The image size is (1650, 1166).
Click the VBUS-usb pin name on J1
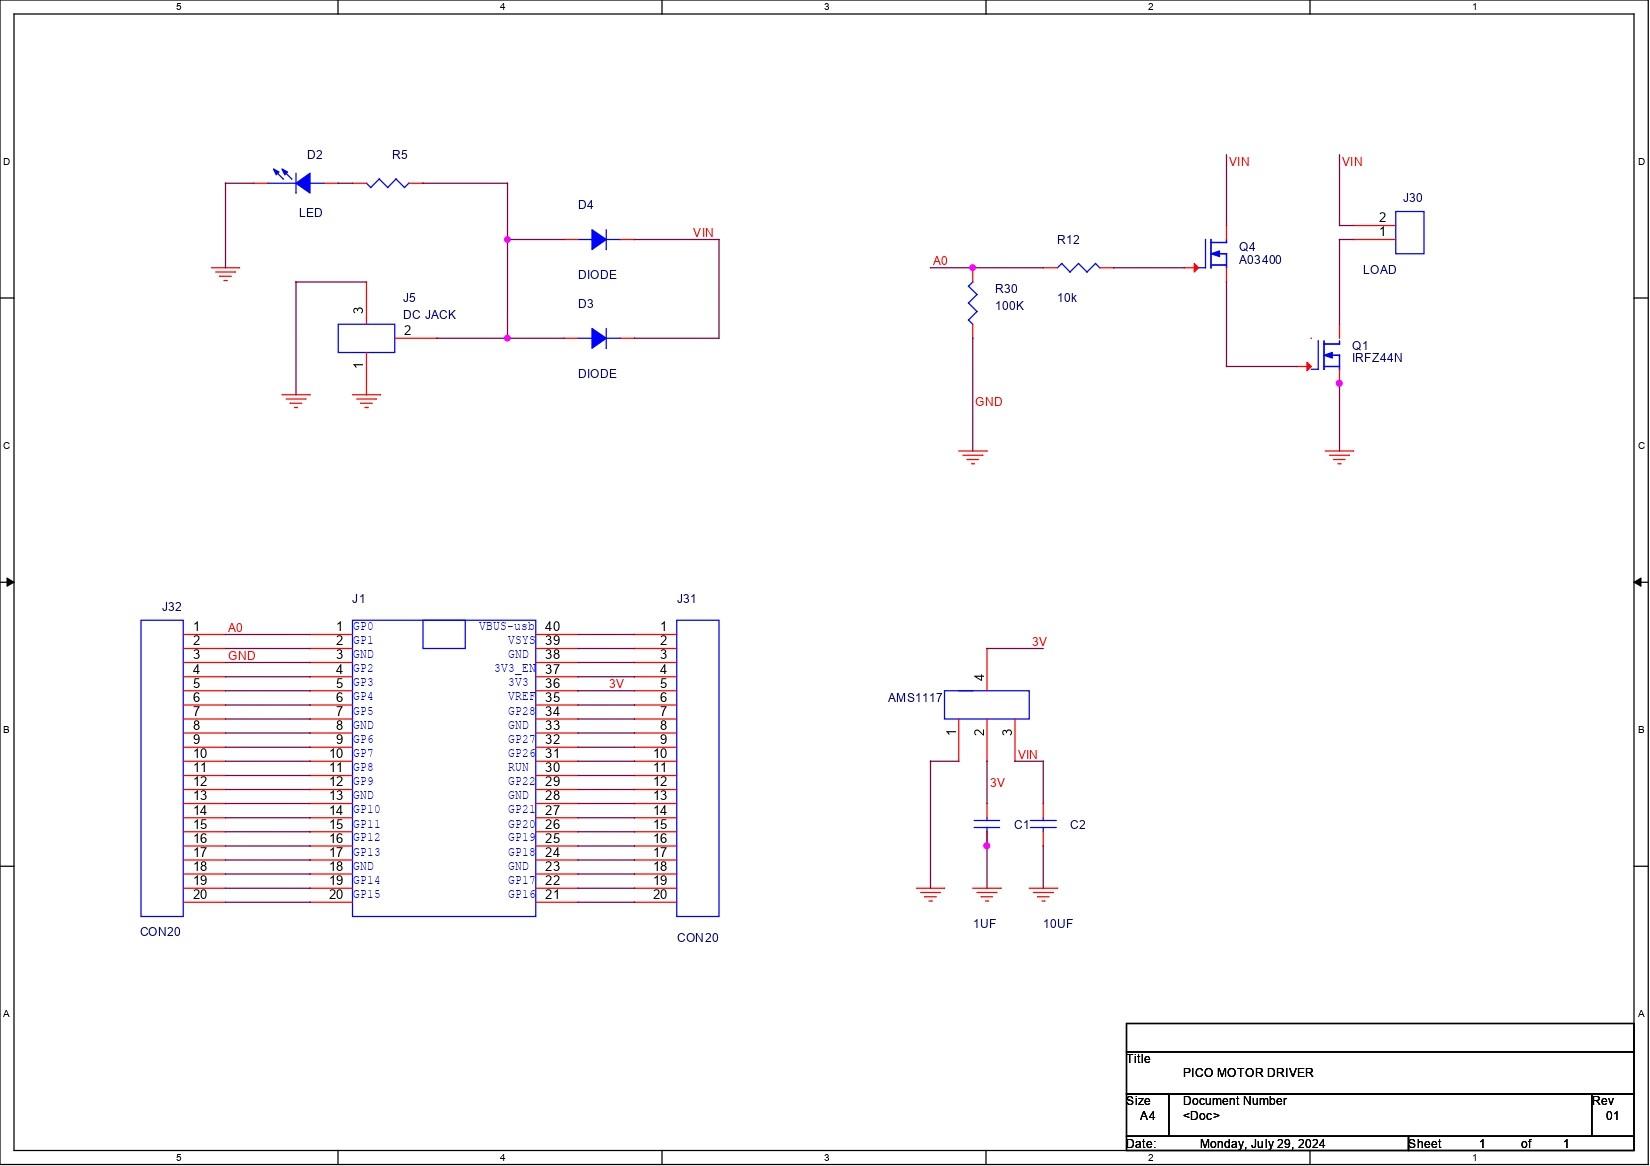tap(507, 626)
